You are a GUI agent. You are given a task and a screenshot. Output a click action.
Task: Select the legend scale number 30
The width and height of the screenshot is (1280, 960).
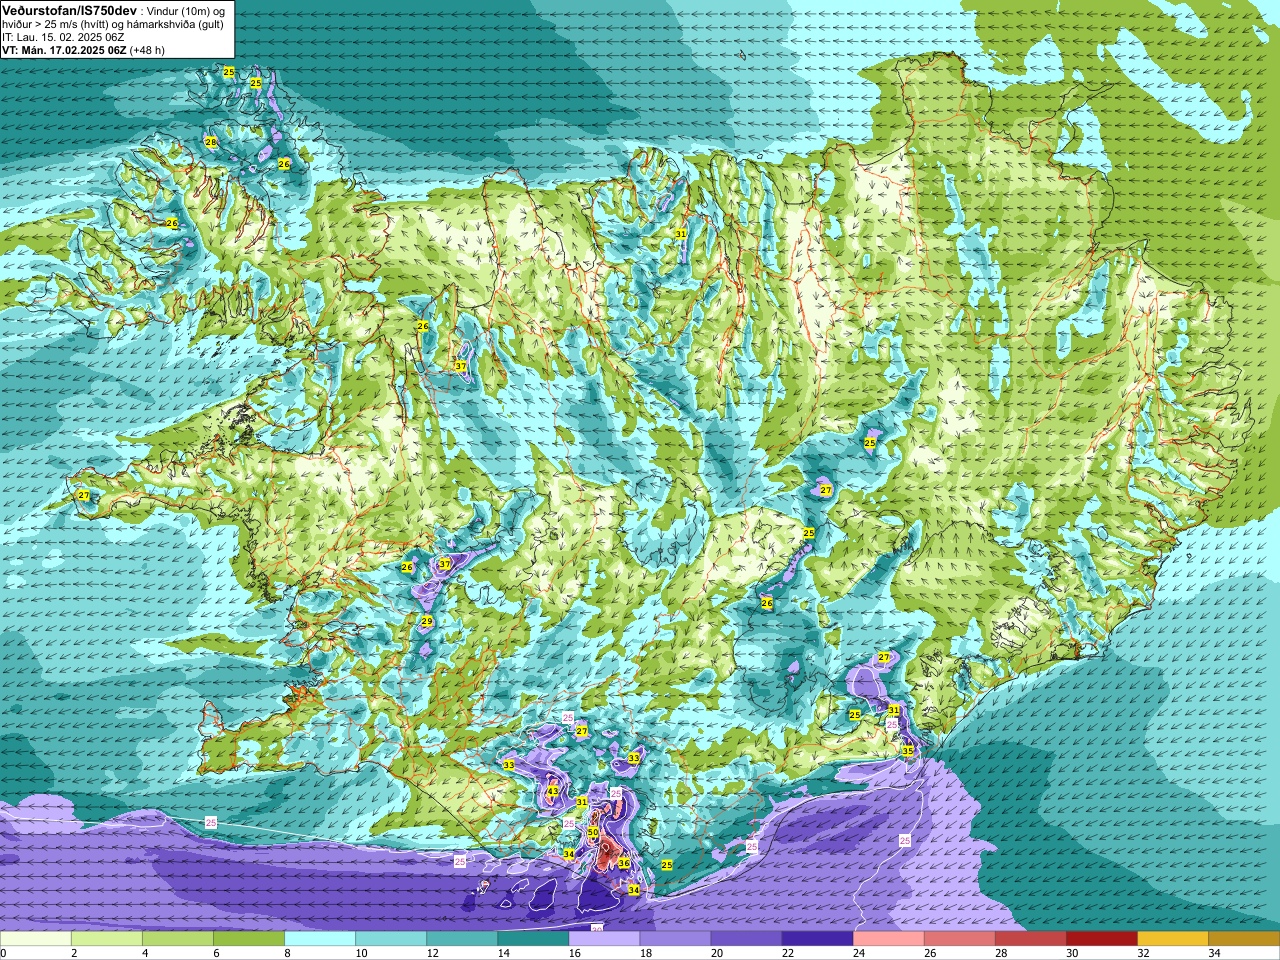pyautogui.click(x=1072, y=953)
